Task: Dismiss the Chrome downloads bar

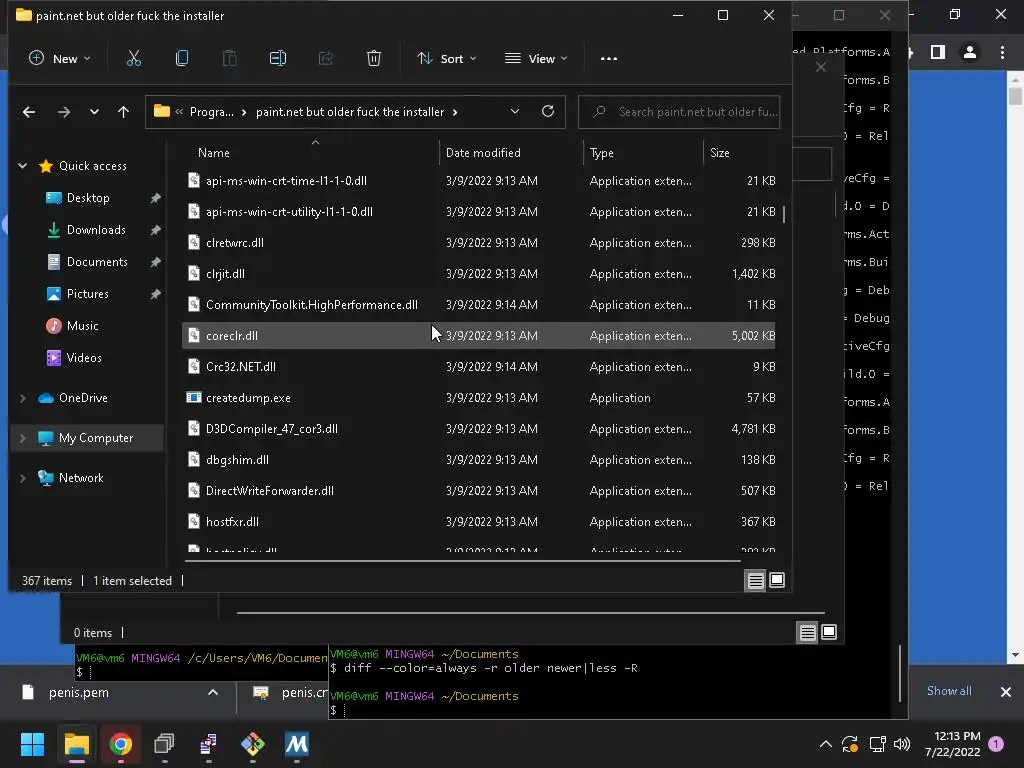Action: [x=1006, y=692]
